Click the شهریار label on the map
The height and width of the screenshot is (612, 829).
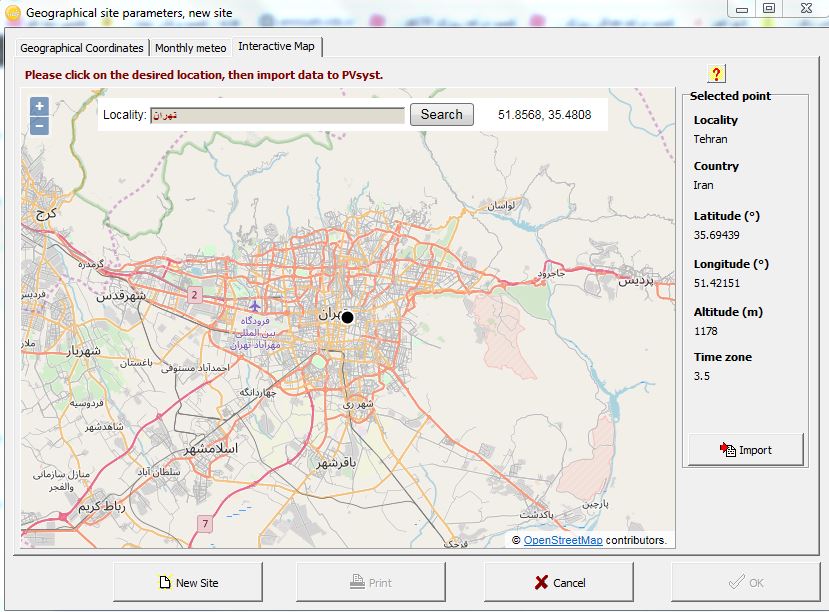[84, 351]
